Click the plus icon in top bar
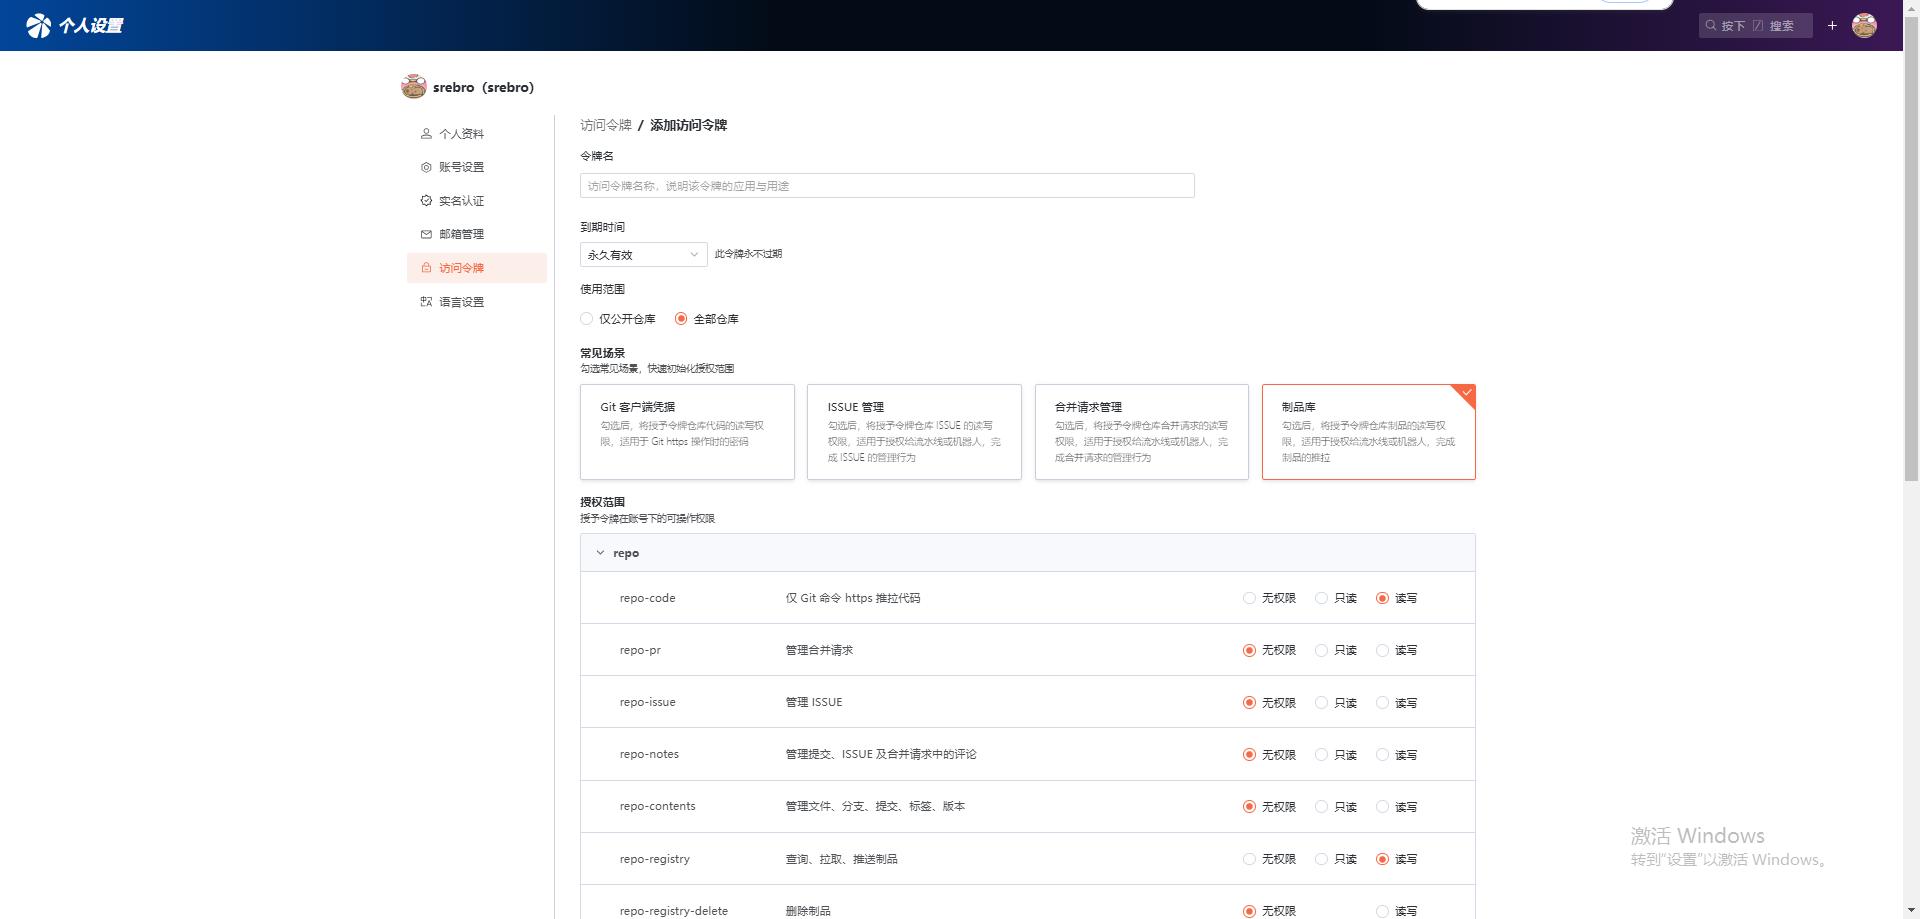Image resolution: width=1920 pixels, height=919 pixels. [x=1832, y=26]
